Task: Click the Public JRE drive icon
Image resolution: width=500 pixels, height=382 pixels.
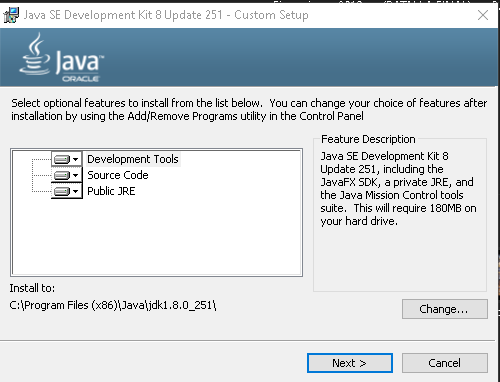Action: coord(62,191)
